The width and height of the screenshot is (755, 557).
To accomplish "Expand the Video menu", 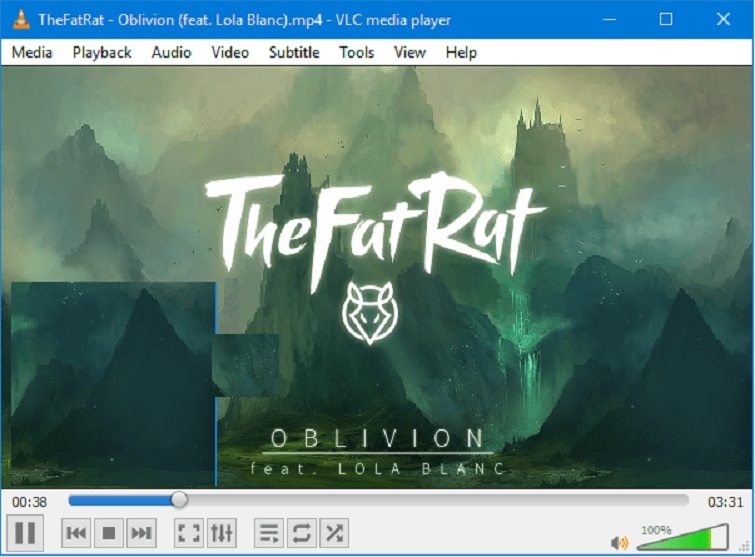I will [230, 52].
